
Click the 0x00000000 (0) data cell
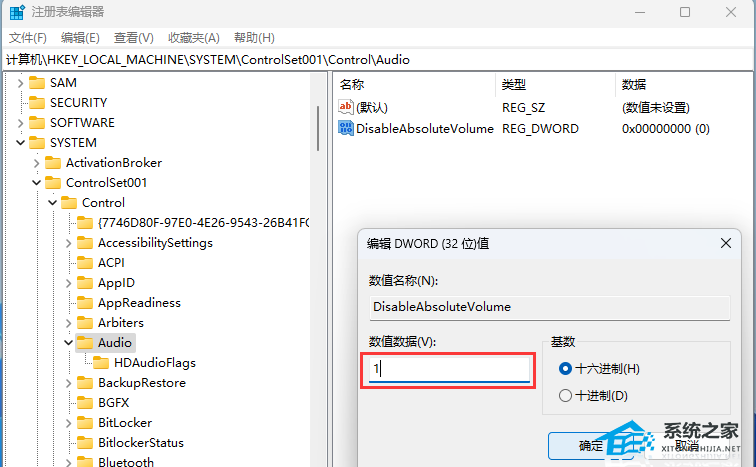coord(665,129)
